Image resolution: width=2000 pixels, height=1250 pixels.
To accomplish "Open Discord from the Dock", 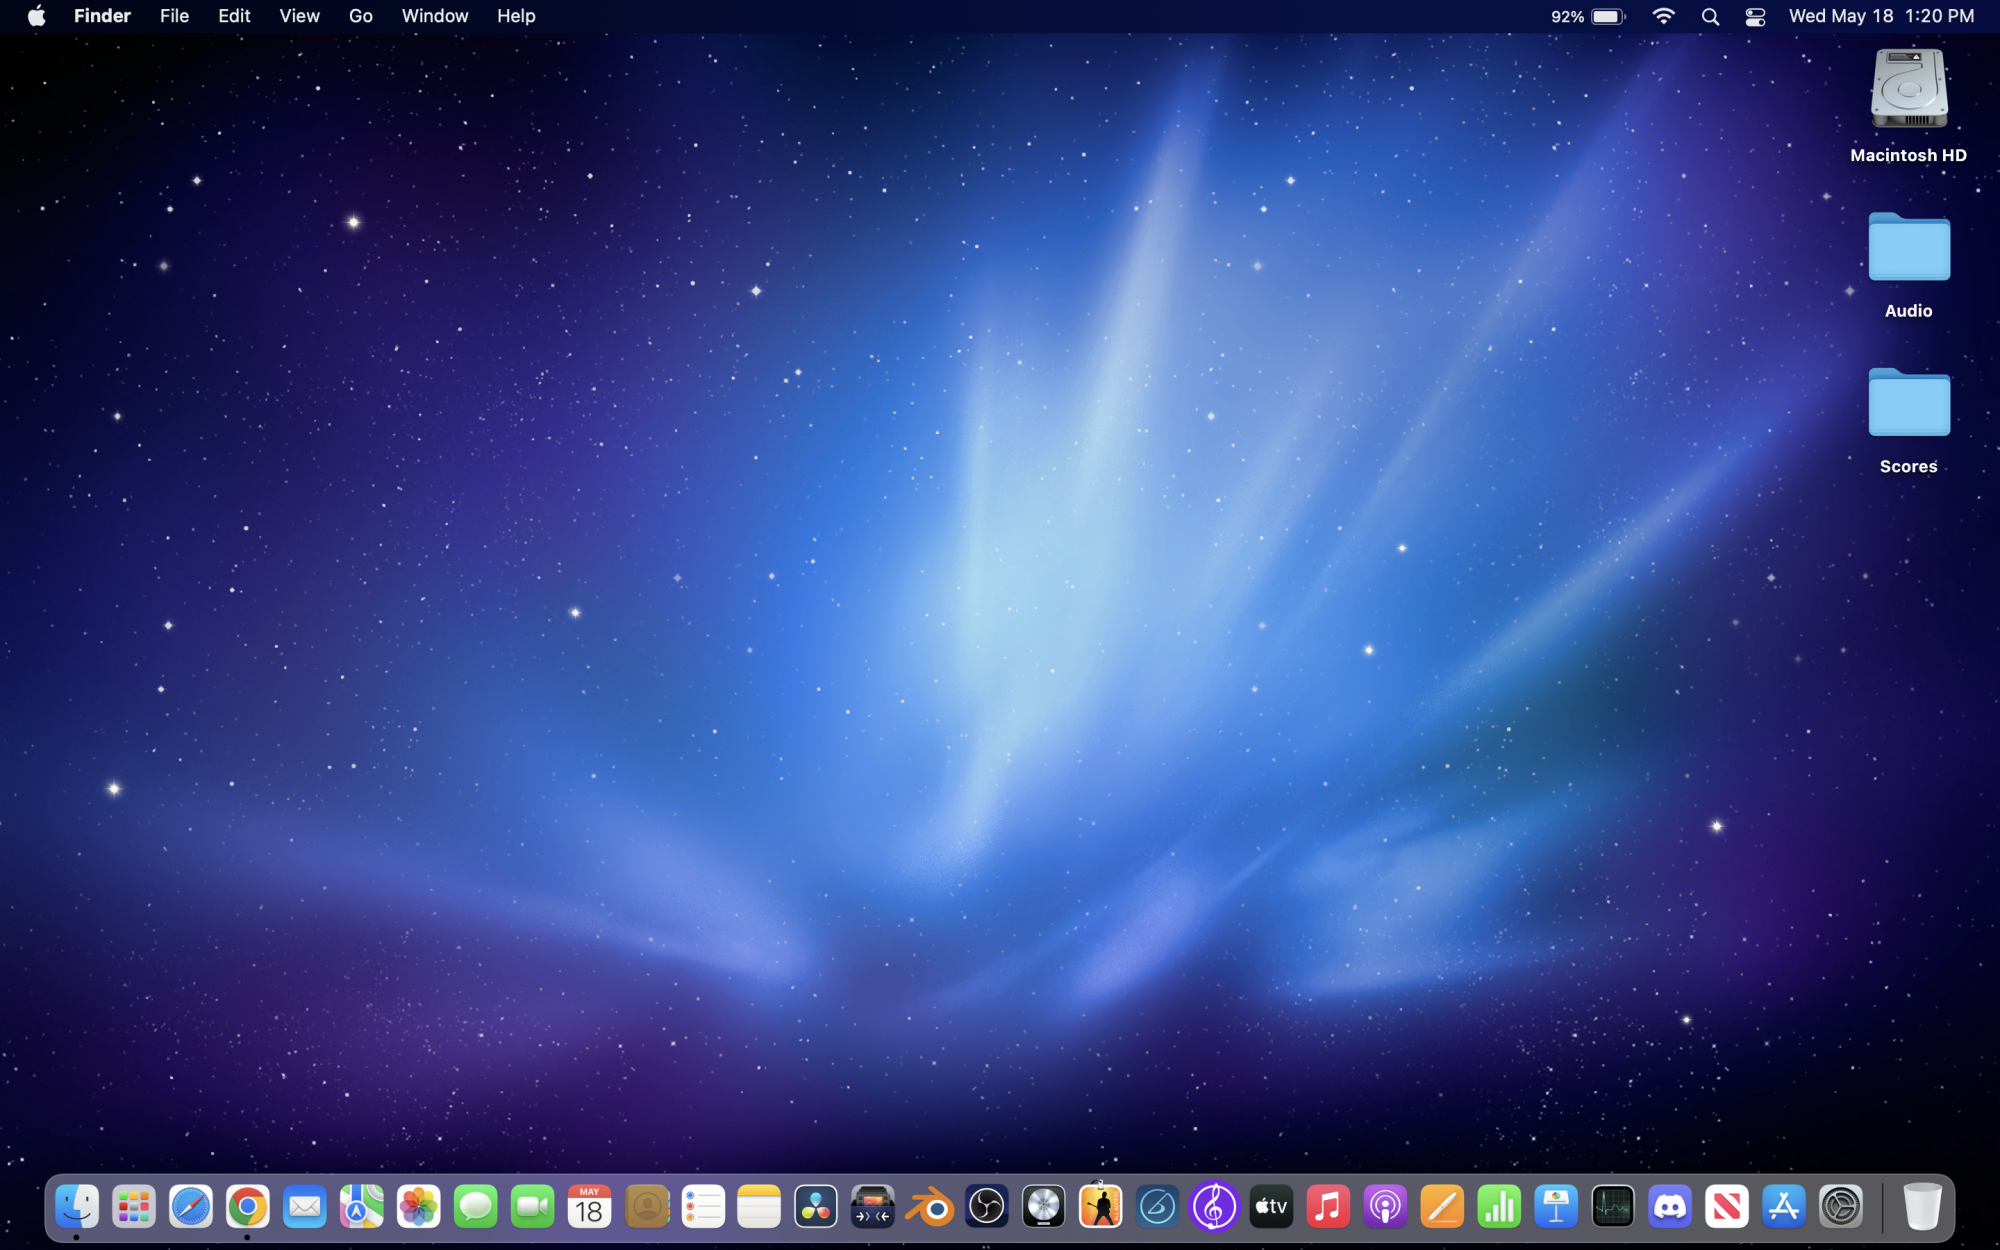I will pyautogui.click(x=1670, y=1207).
